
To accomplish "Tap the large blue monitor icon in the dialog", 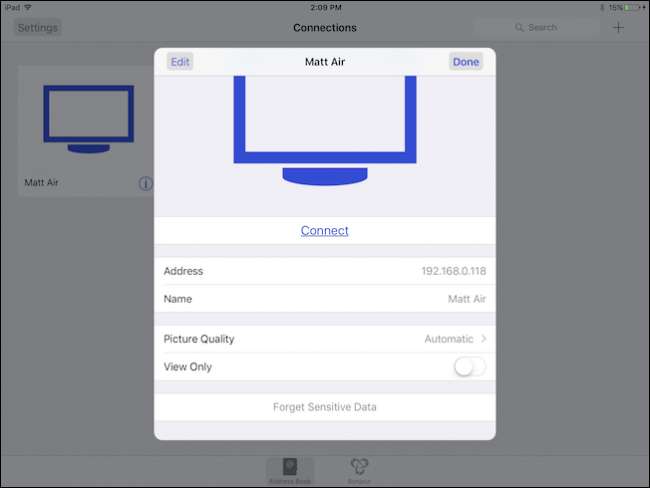I will pyautogui.click(x=325, y=130).
